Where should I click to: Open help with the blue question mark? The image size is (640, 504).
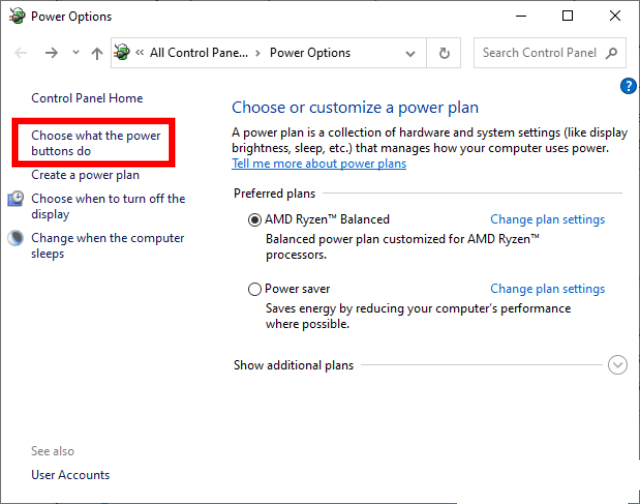[x=628, y=86]
